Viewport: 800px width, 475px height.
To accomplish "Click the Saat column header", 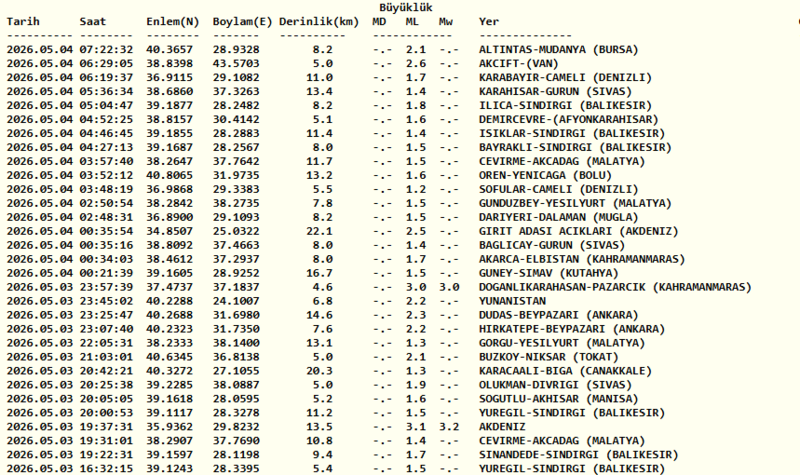I will click(93, 22).
